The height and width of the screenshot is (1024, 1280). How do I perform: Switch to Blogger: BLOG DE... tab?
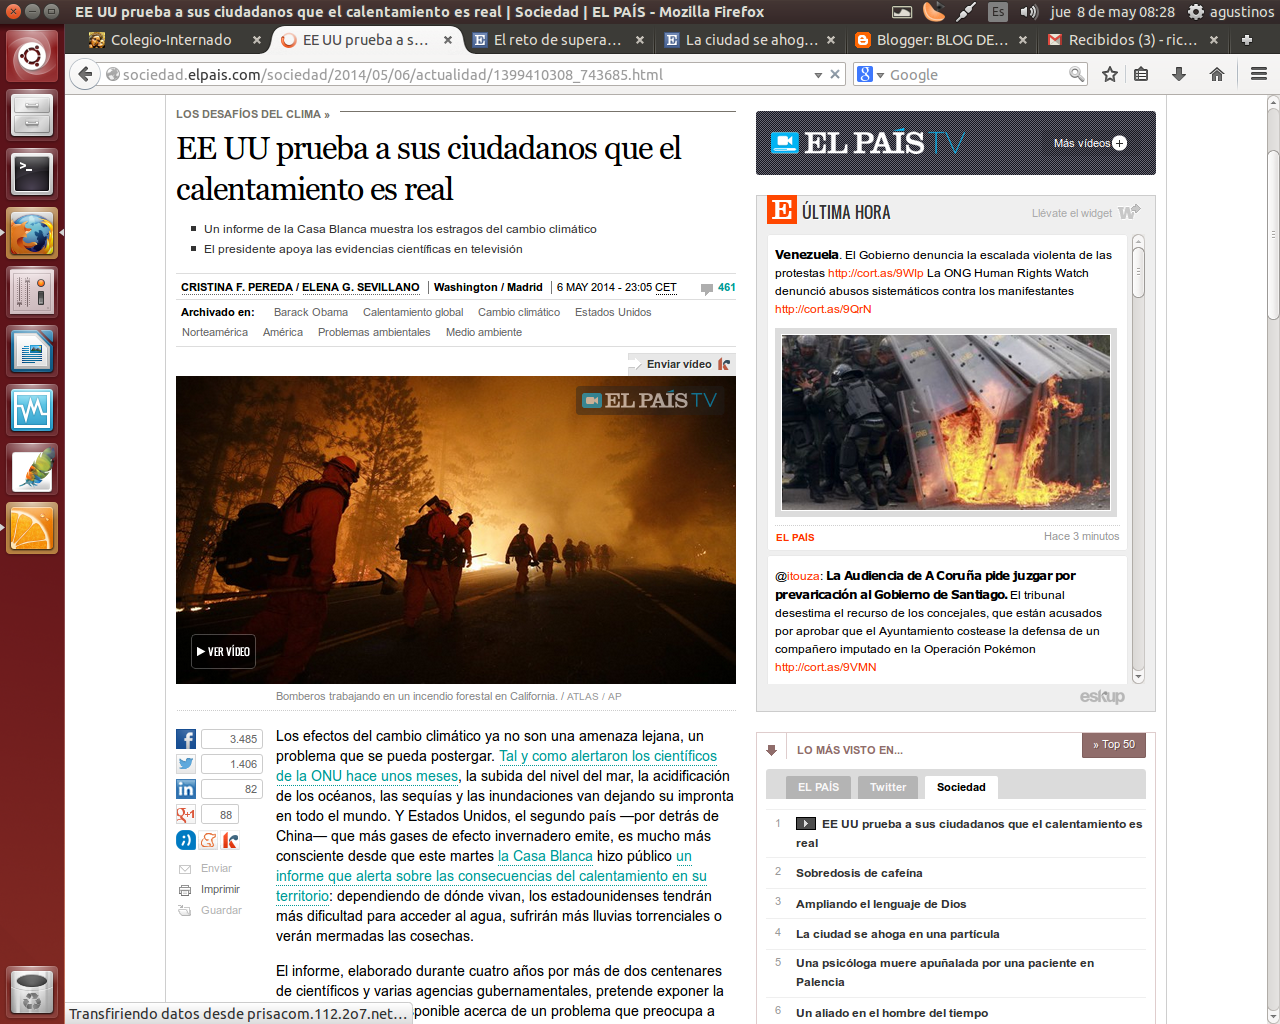942,40
